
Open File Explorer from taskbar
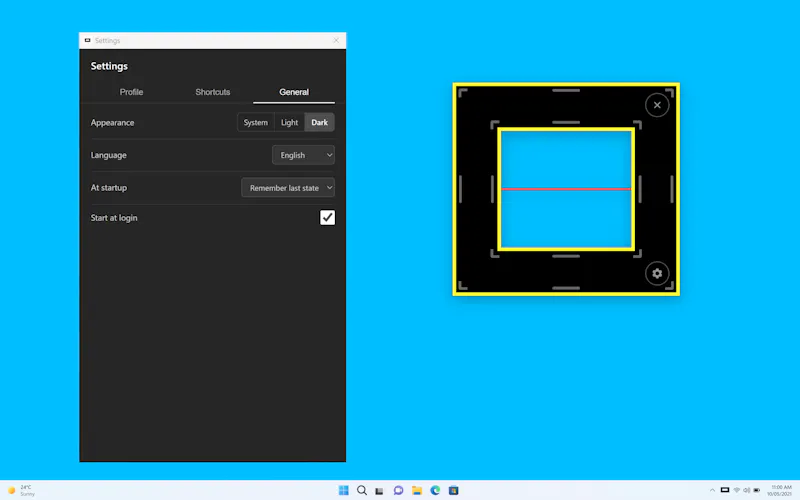(x=417, y=490)
